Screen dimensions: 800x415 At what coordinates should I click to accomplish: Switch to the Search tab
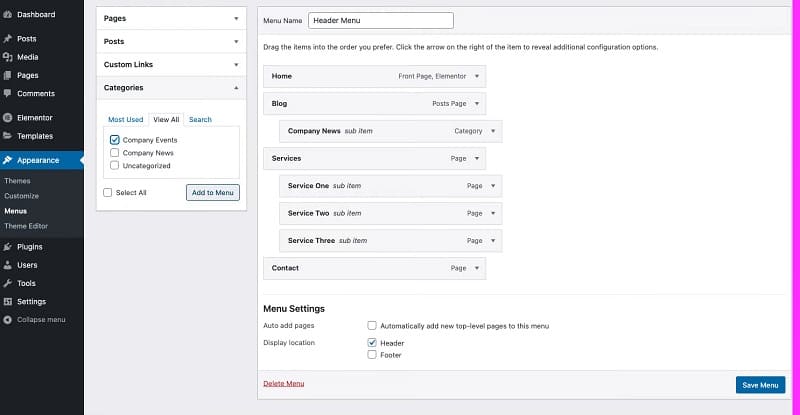[x=200, y=119]
